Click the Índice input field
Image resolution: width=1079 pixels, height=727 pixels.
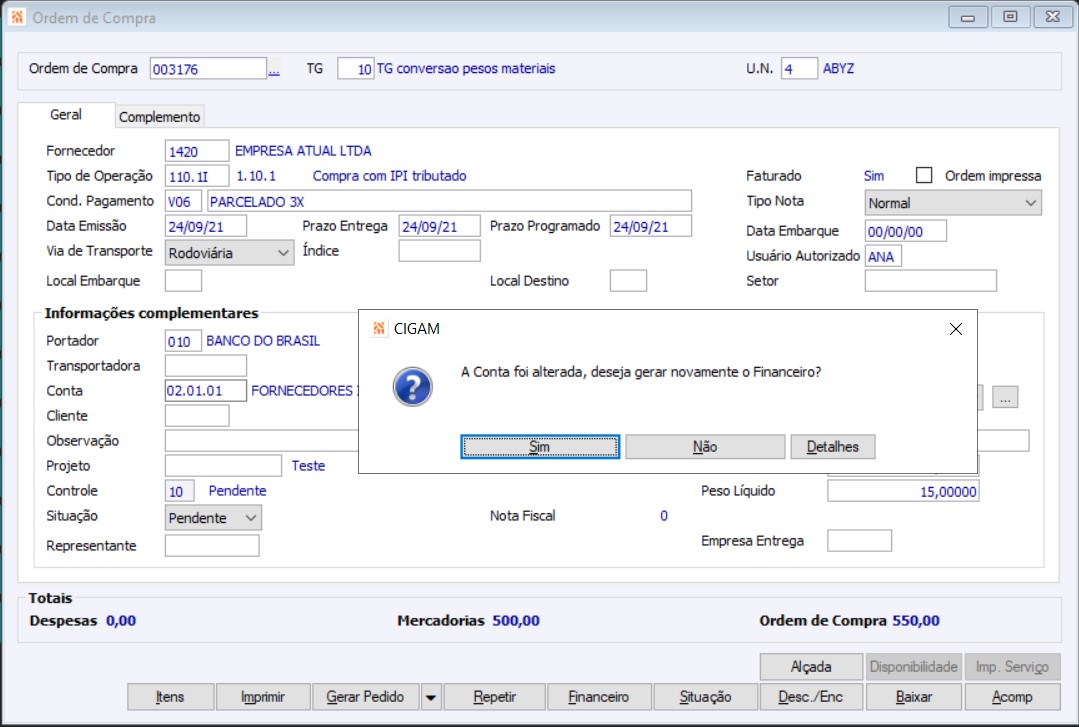point(439,251)
